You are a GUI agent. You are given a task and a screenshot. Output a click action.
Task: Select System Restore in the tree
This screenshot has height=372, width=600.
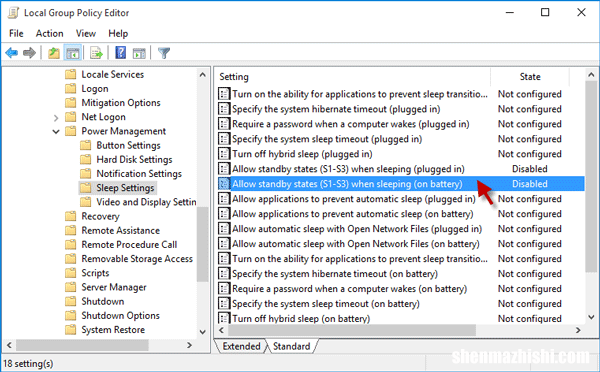click(x=113, y=330)
